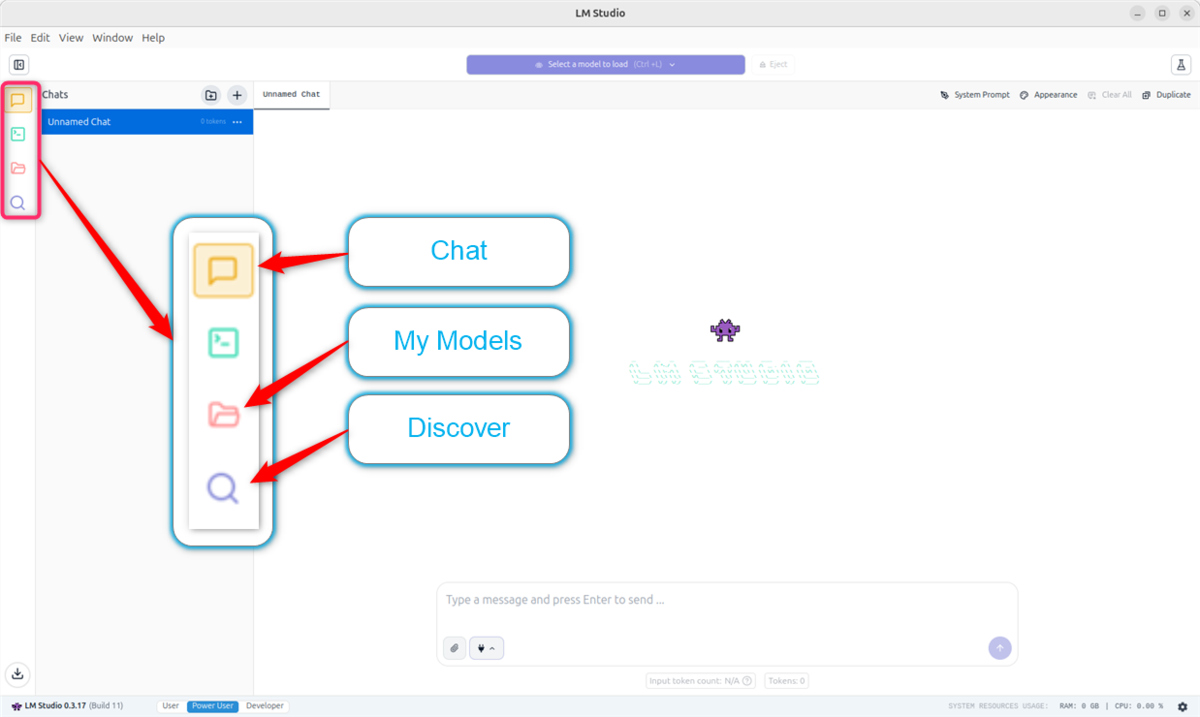Click the LM Studio 0.3.17 version label
The width and height of the screenshot is (1200, 717).
click(x=67, y=706)
